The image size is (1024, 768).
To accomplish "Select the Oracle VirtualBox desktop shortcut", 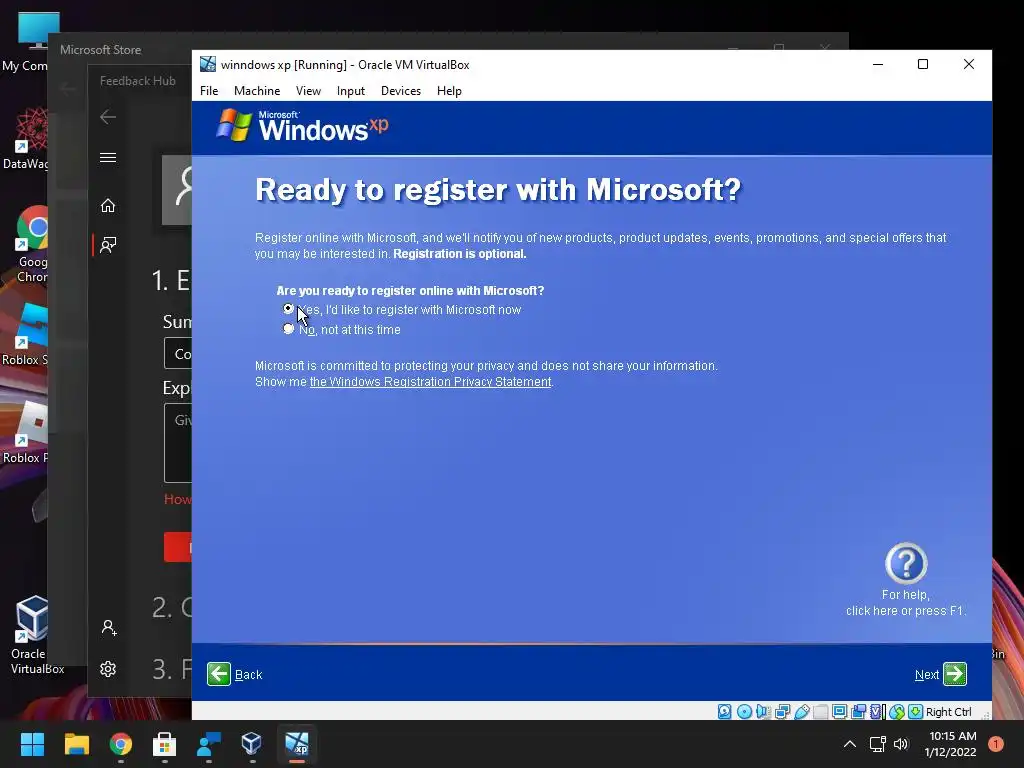I will (x=33, y=635).
